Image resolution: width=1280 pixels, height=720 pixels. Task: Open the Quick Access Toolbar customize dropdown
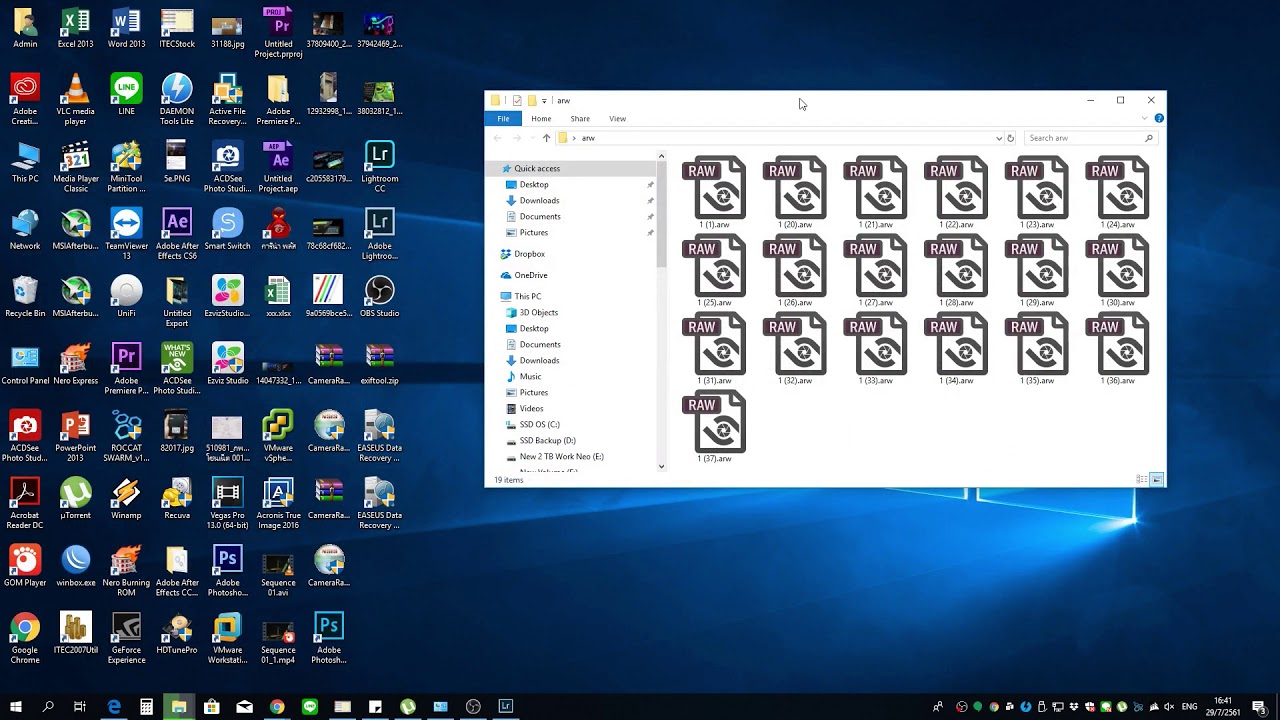(x=544, y=101)
